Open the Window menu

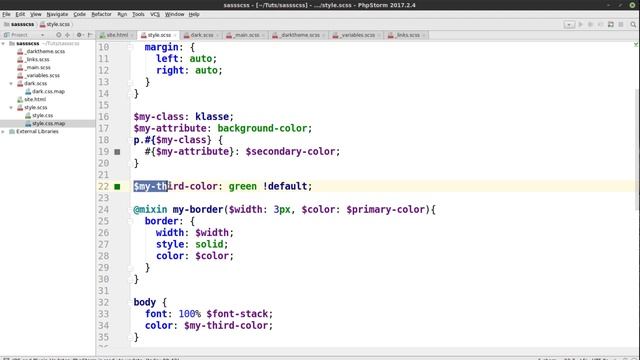point(174,14)
